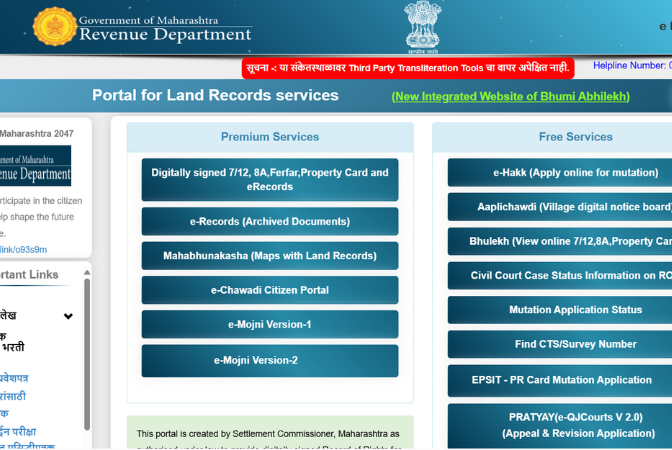Open the short link ending in o93s9m
This screenshot has height=450, width=672.
coord(24,249)
